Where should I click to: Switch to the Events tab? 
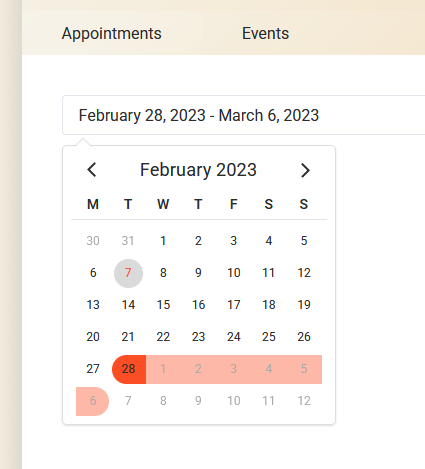pyautogui.click(x=265, y=33)
